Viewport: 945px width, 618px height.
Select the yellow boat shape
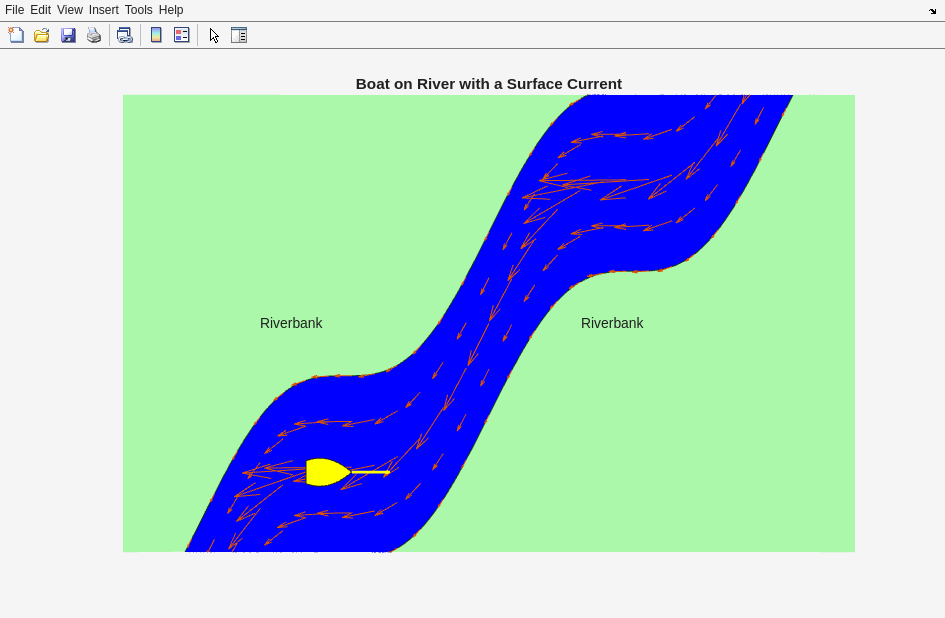[x=328, y=472]
